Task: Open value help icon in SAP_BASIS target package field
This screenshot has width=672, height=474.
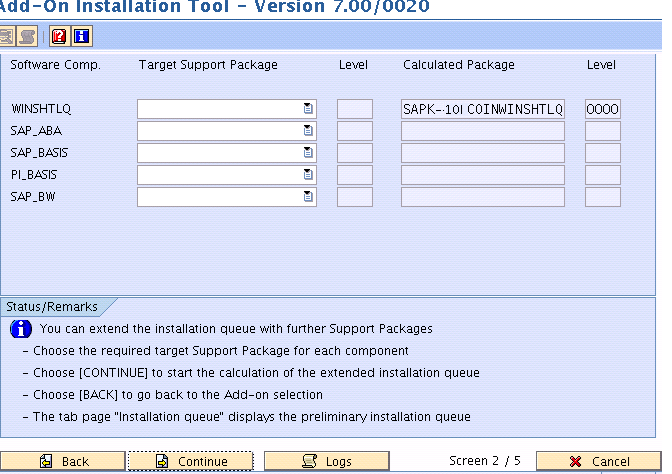Action: pyautogui.click(x=308, y=152)
